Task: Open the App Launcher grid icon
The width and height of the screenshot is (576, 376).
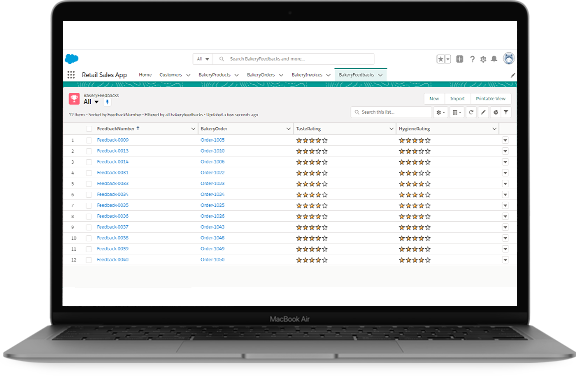Action: click(x=71, y=75)
